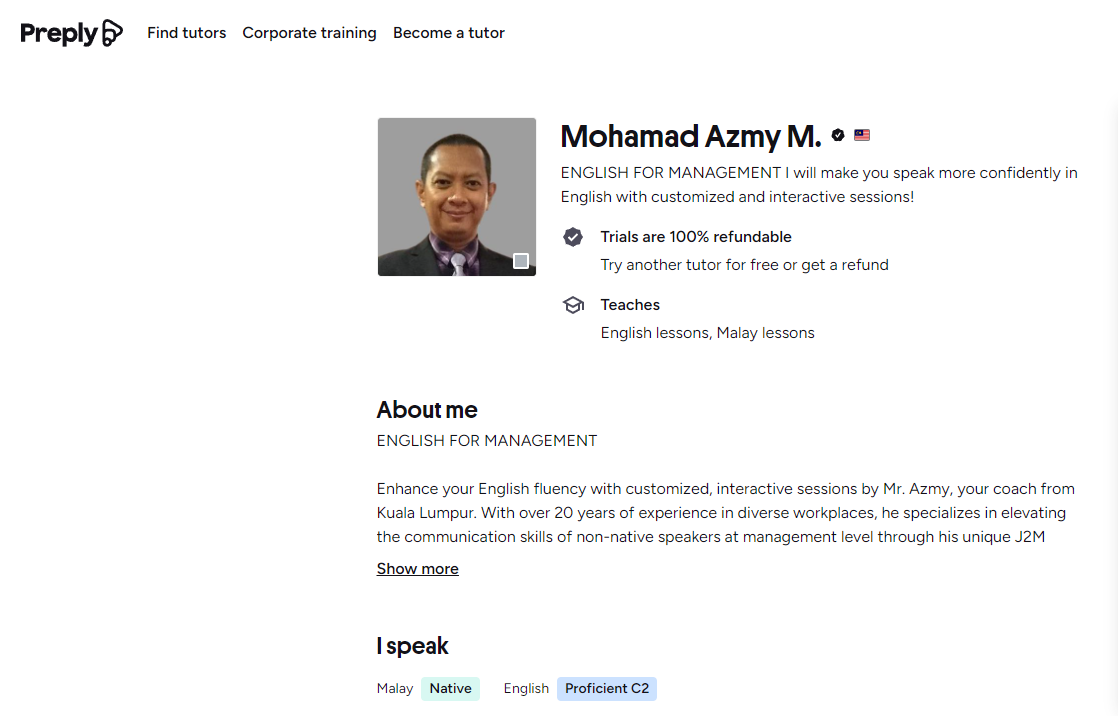Click "Try another tutor for free" line
The image size is (1118, 716).
coord(744,265)
